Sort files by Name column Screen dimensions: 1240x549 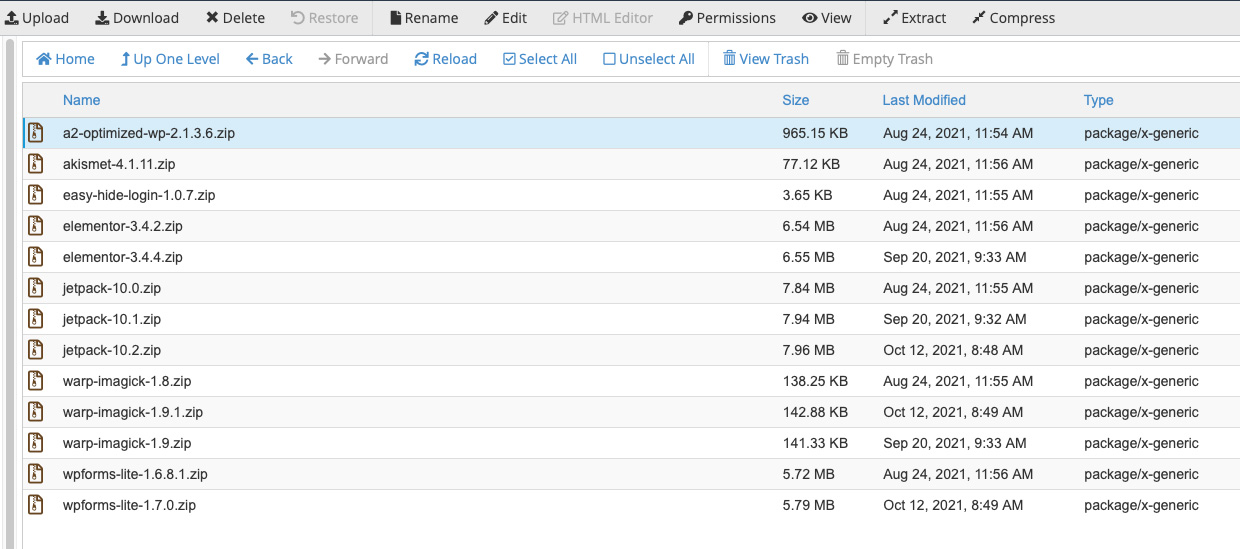point(81,100)
